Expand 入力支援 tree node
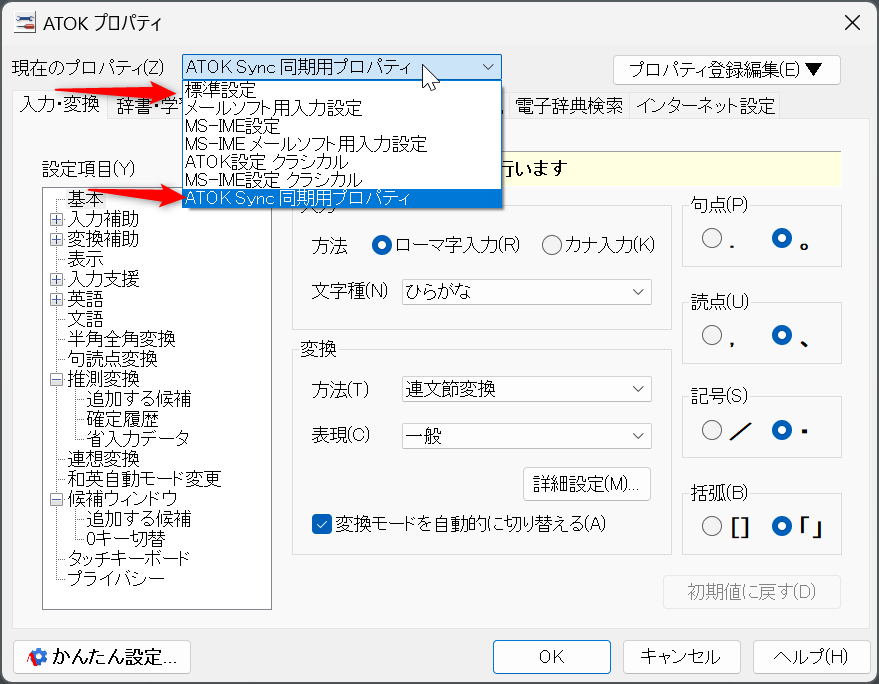This screenshot has height=684, width=879. coord(56,279)
